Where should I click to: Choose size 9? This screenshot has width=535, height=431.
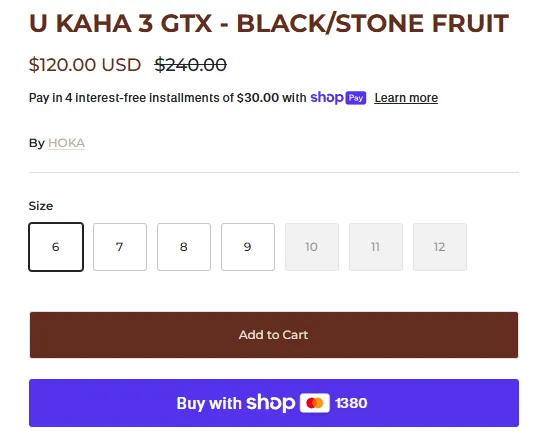[x=248, y=247]
